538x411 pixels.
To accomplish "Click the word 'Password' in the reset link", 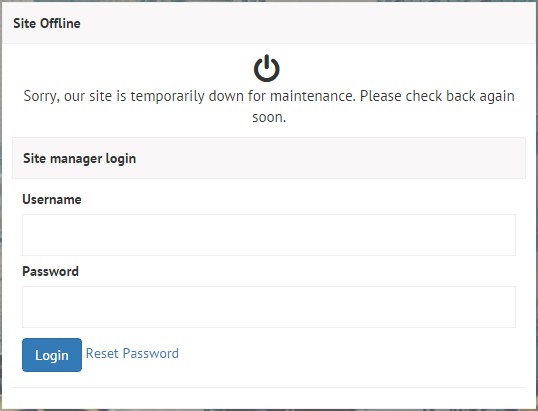I will pyautogui.click(x=151, y=353).
